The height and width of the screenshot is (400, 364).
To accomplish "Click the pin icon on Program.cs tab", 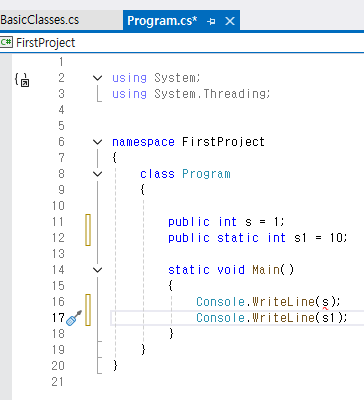I will coord(211,21).
